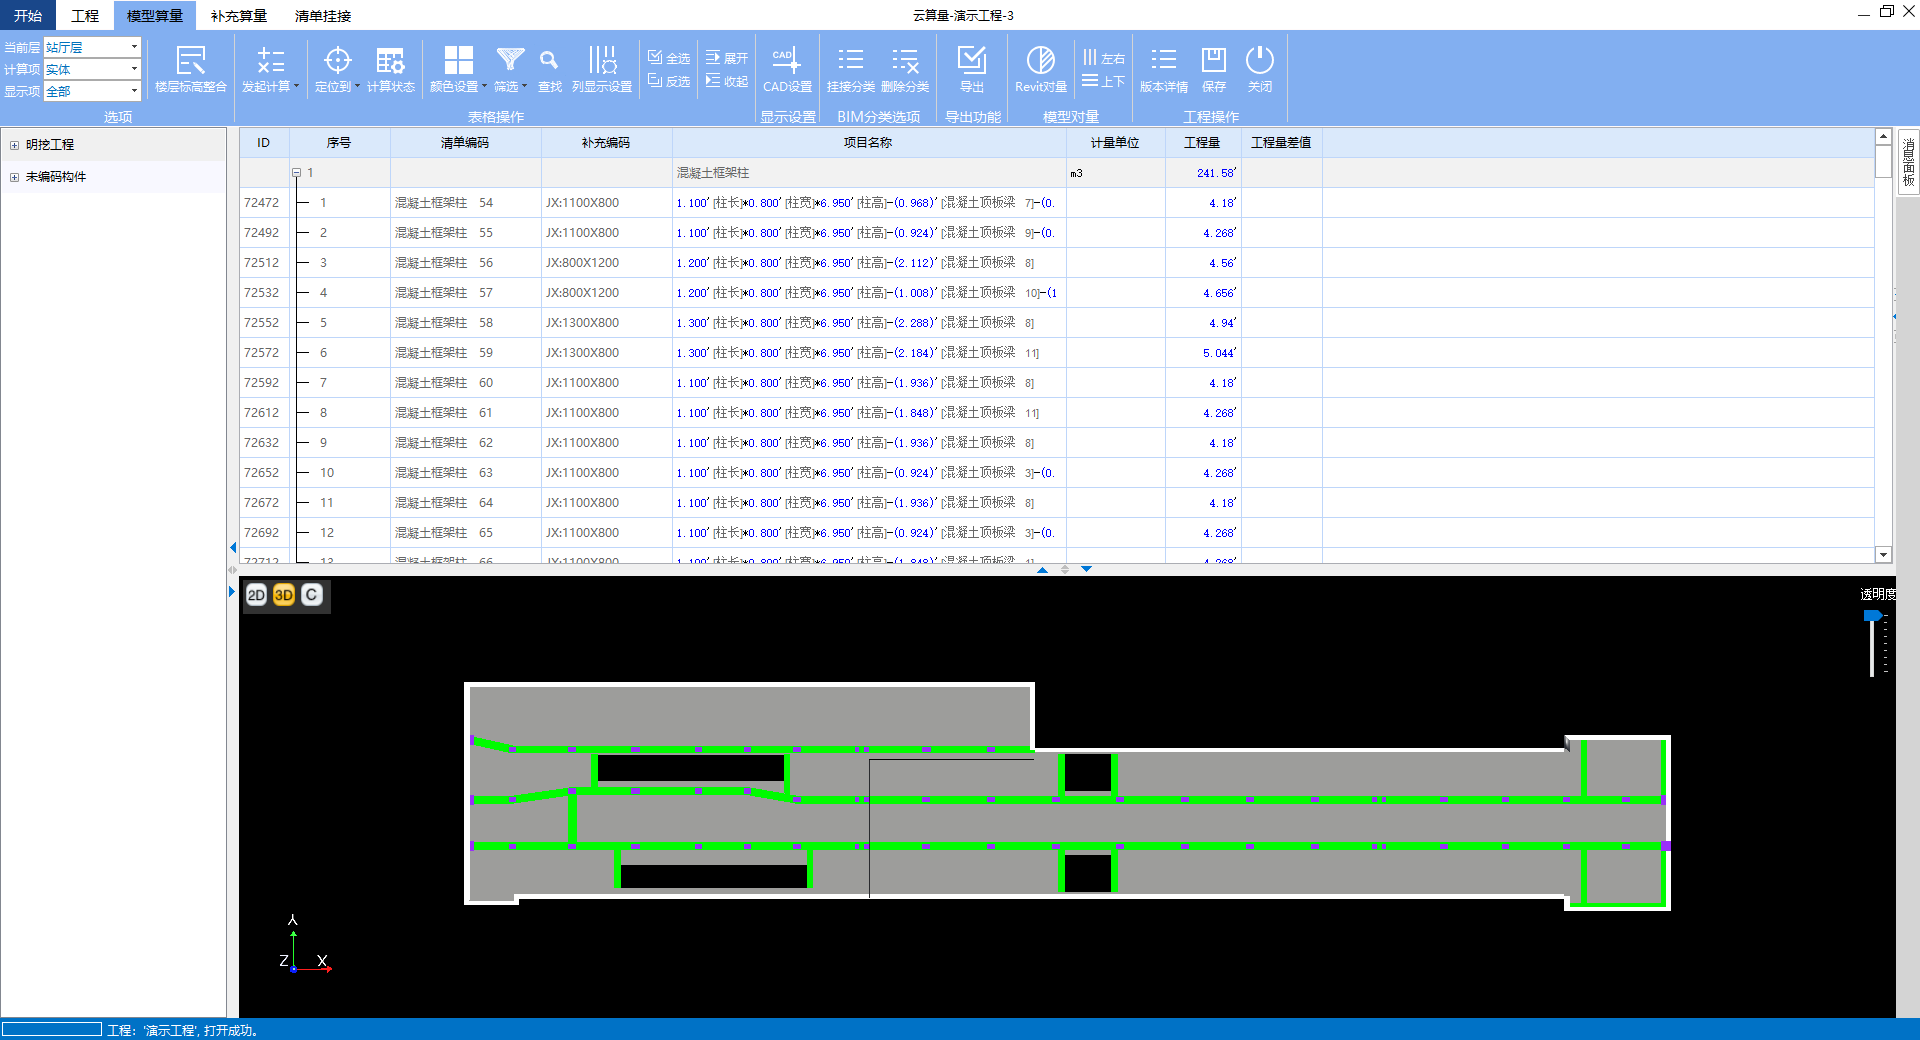The width and height of the screenshot is (1920, 1040).
Task: Expand the 明挖工程 tree node
Action: coord(14,145)
